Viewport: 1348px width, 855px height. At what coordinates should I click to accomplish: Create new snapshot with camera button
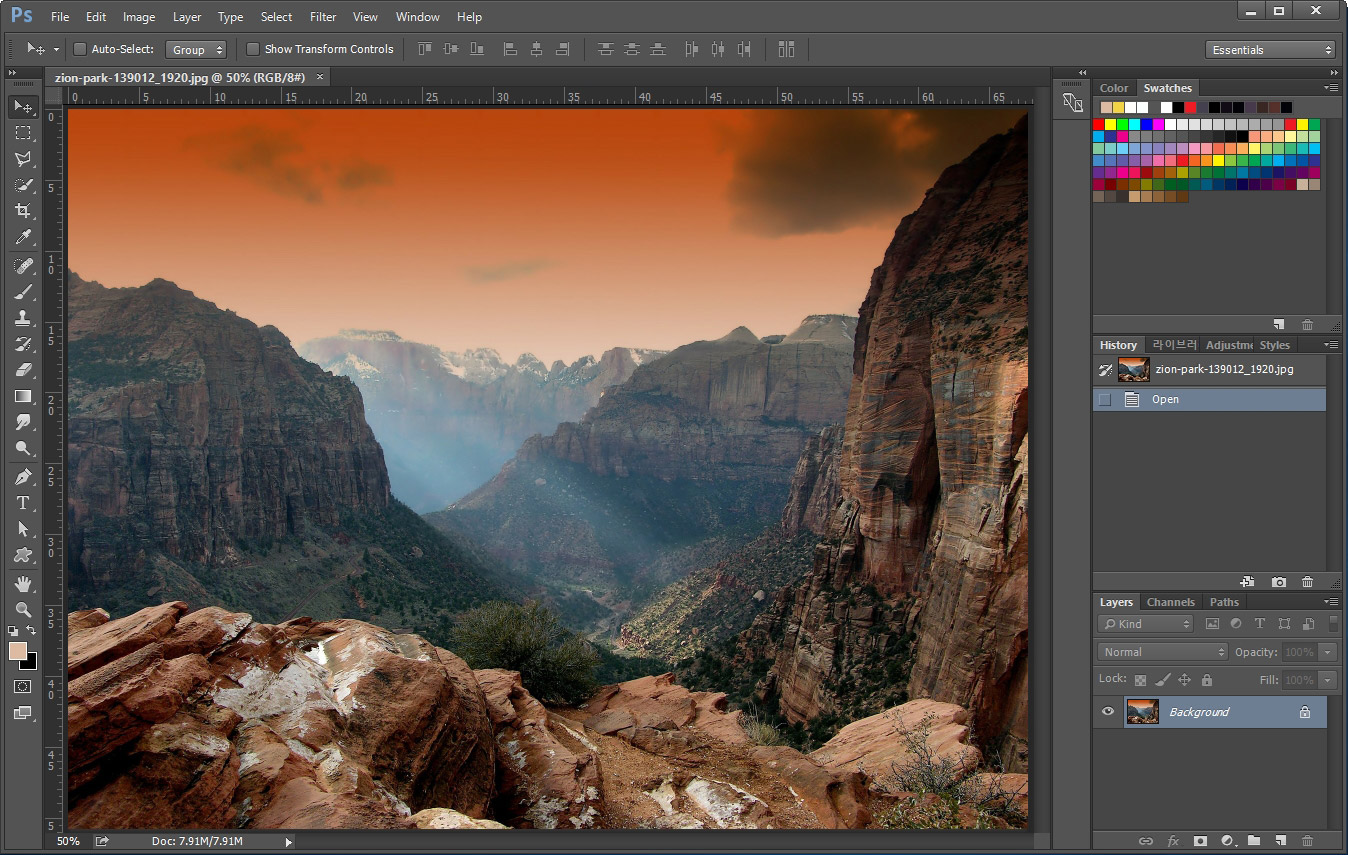[x=1279, y=582]
